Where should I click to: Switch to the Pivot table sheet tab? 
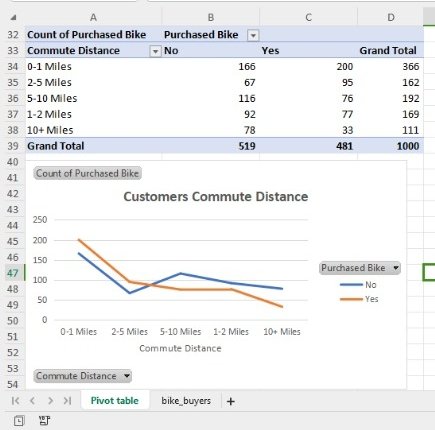pos(115,400)
